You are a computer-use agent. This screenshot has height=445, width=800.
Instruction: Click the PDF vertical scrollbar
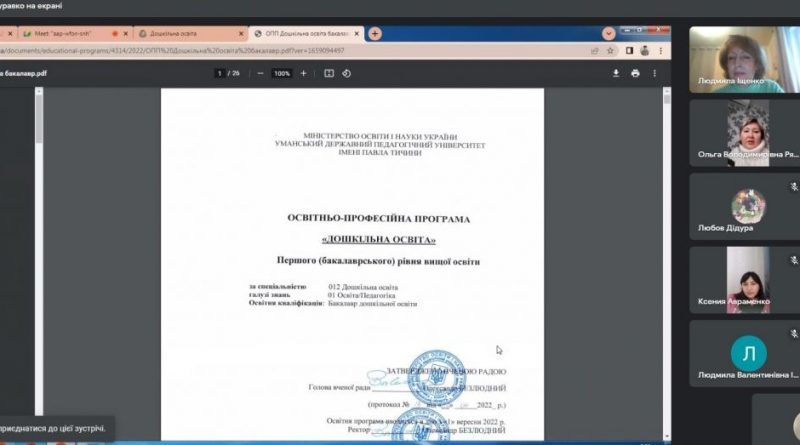coord(667,263)
